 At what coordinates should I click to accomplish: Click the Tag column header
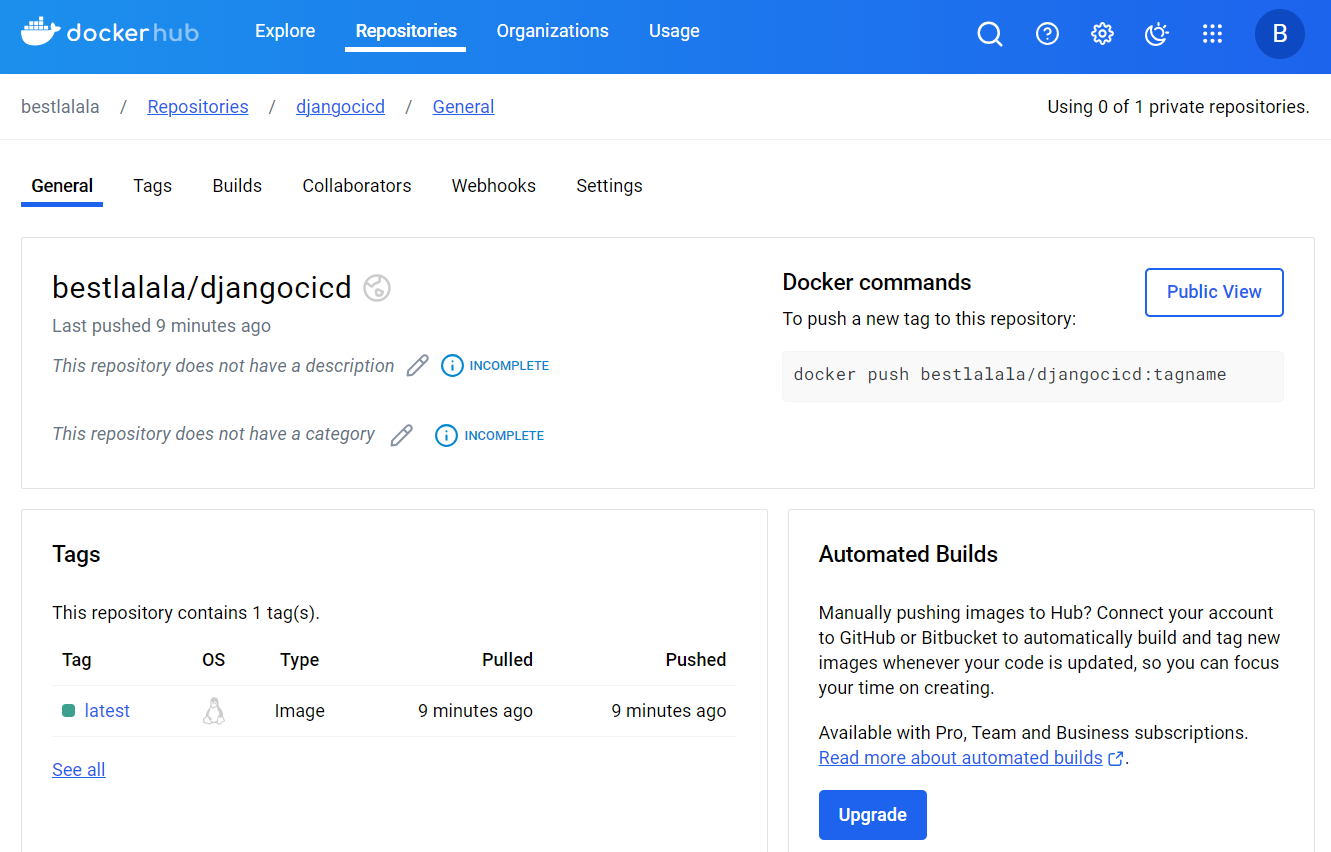77,660
